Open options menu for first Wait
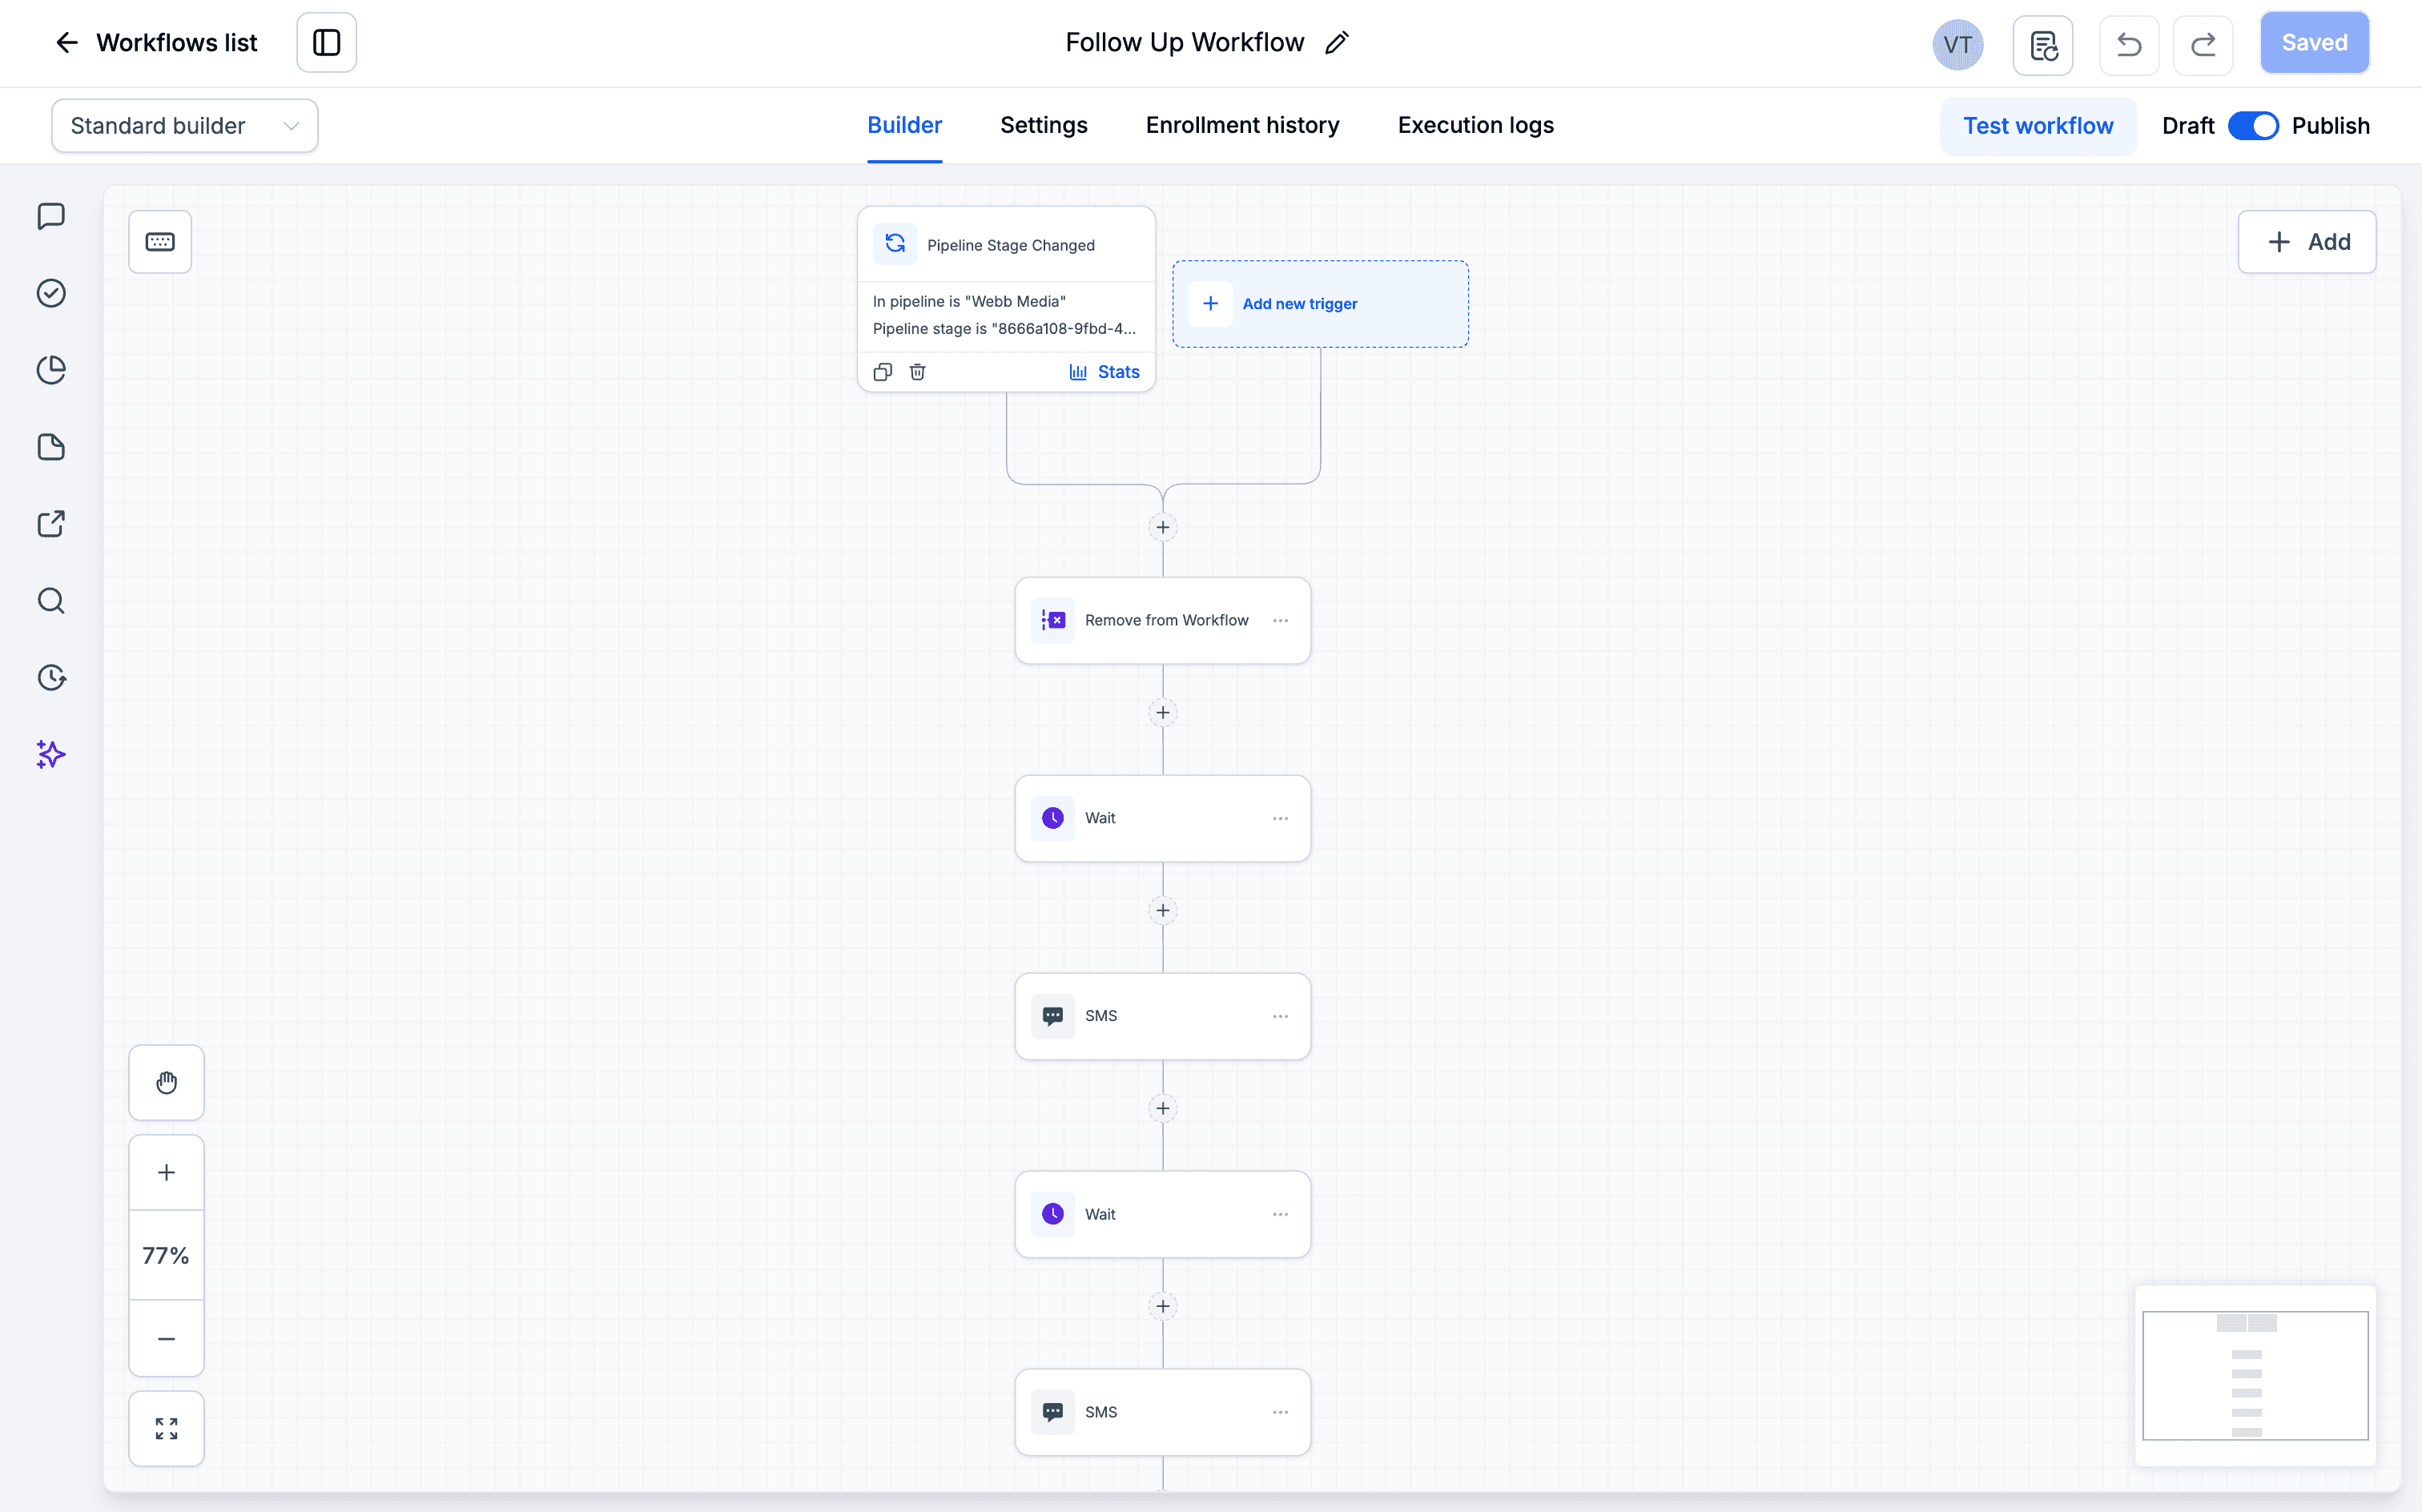 coord(1280,819)
